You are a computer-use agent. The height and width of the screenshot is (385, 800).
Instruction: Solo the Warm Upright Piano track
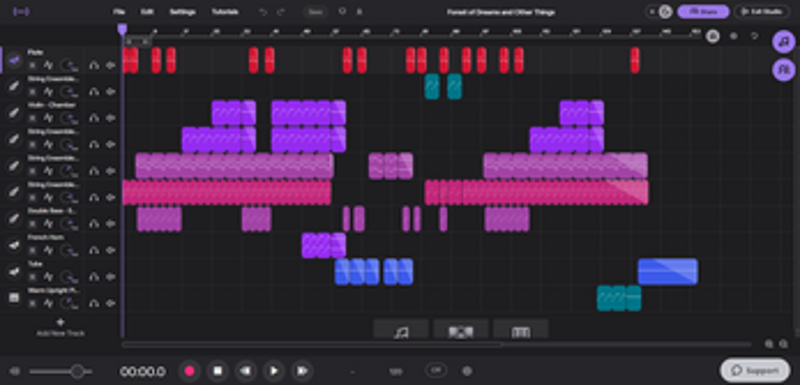tap(94, 303)
